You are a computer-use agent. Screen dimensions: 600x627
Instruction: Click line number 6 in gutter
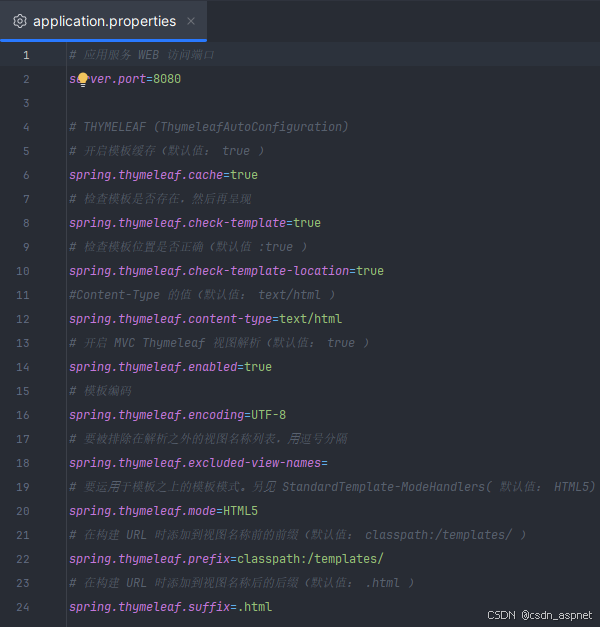coord(26,175)
